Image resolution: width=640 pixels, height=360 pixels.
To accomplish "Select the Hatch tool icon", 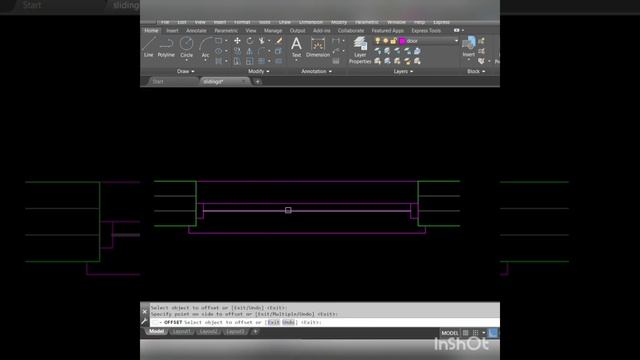I will (219, 61).
